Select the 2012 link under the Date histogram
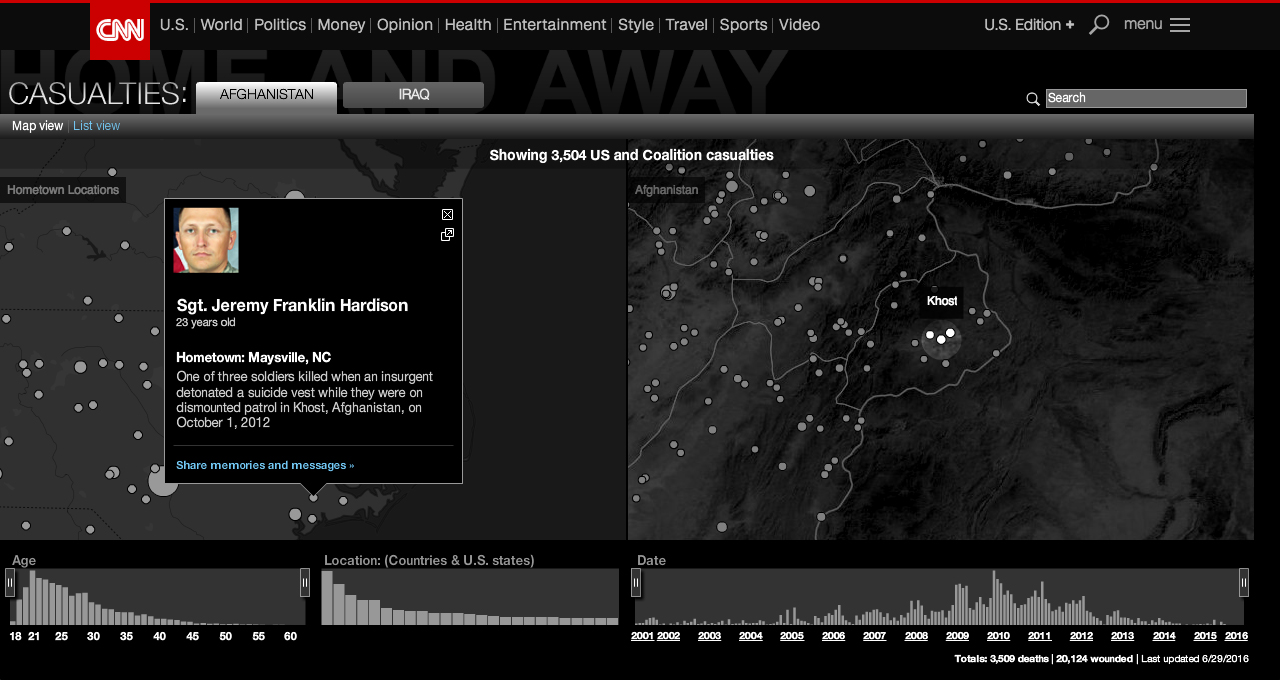 [1081, 636]
